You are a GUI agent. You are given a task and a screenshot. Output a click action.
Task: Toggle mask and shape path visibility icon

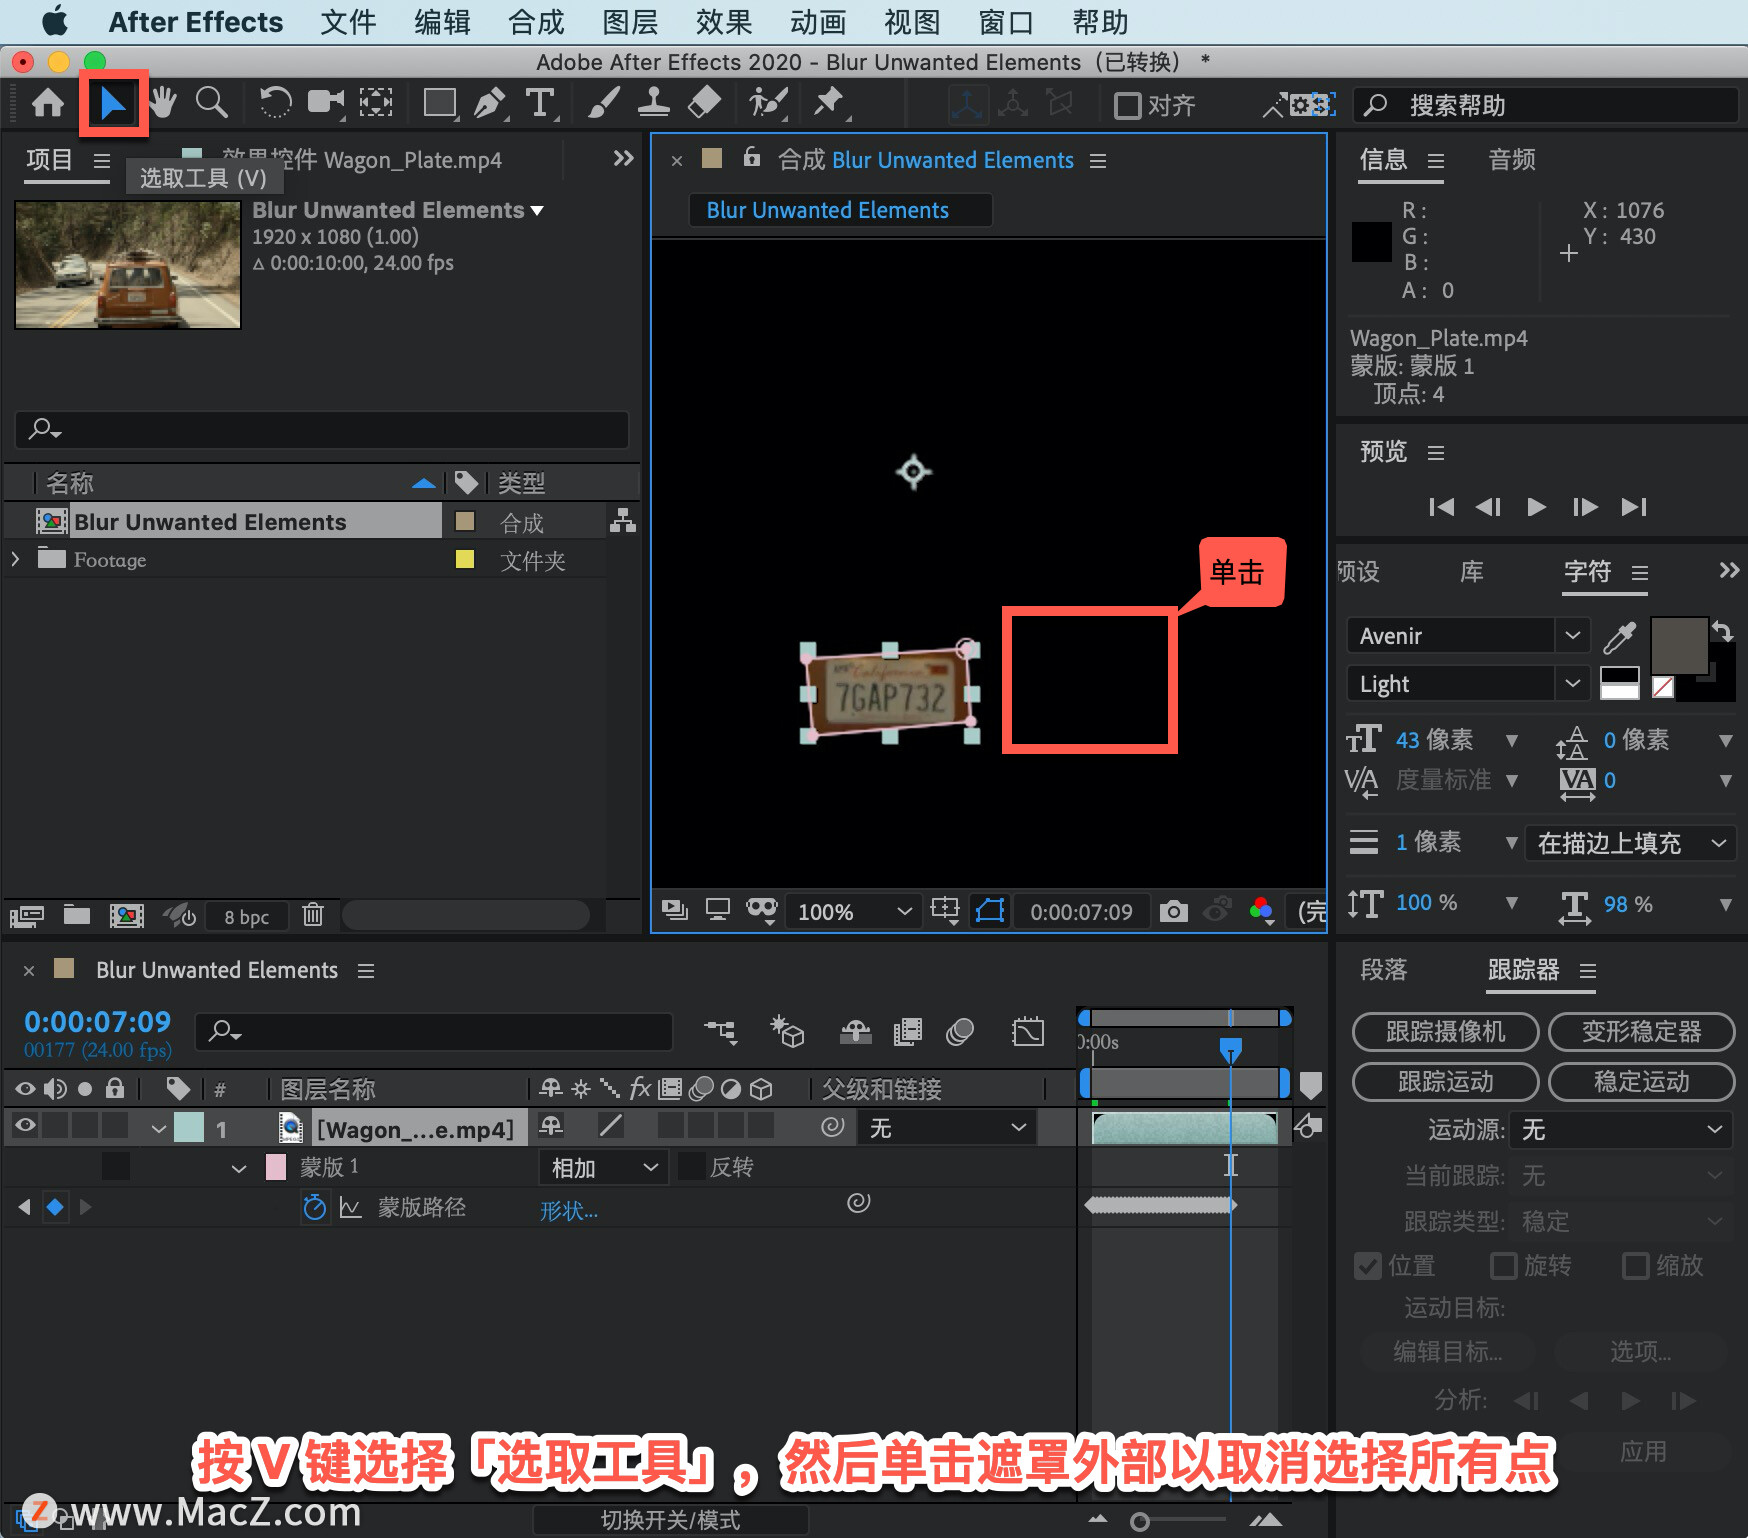click(990, 911)
